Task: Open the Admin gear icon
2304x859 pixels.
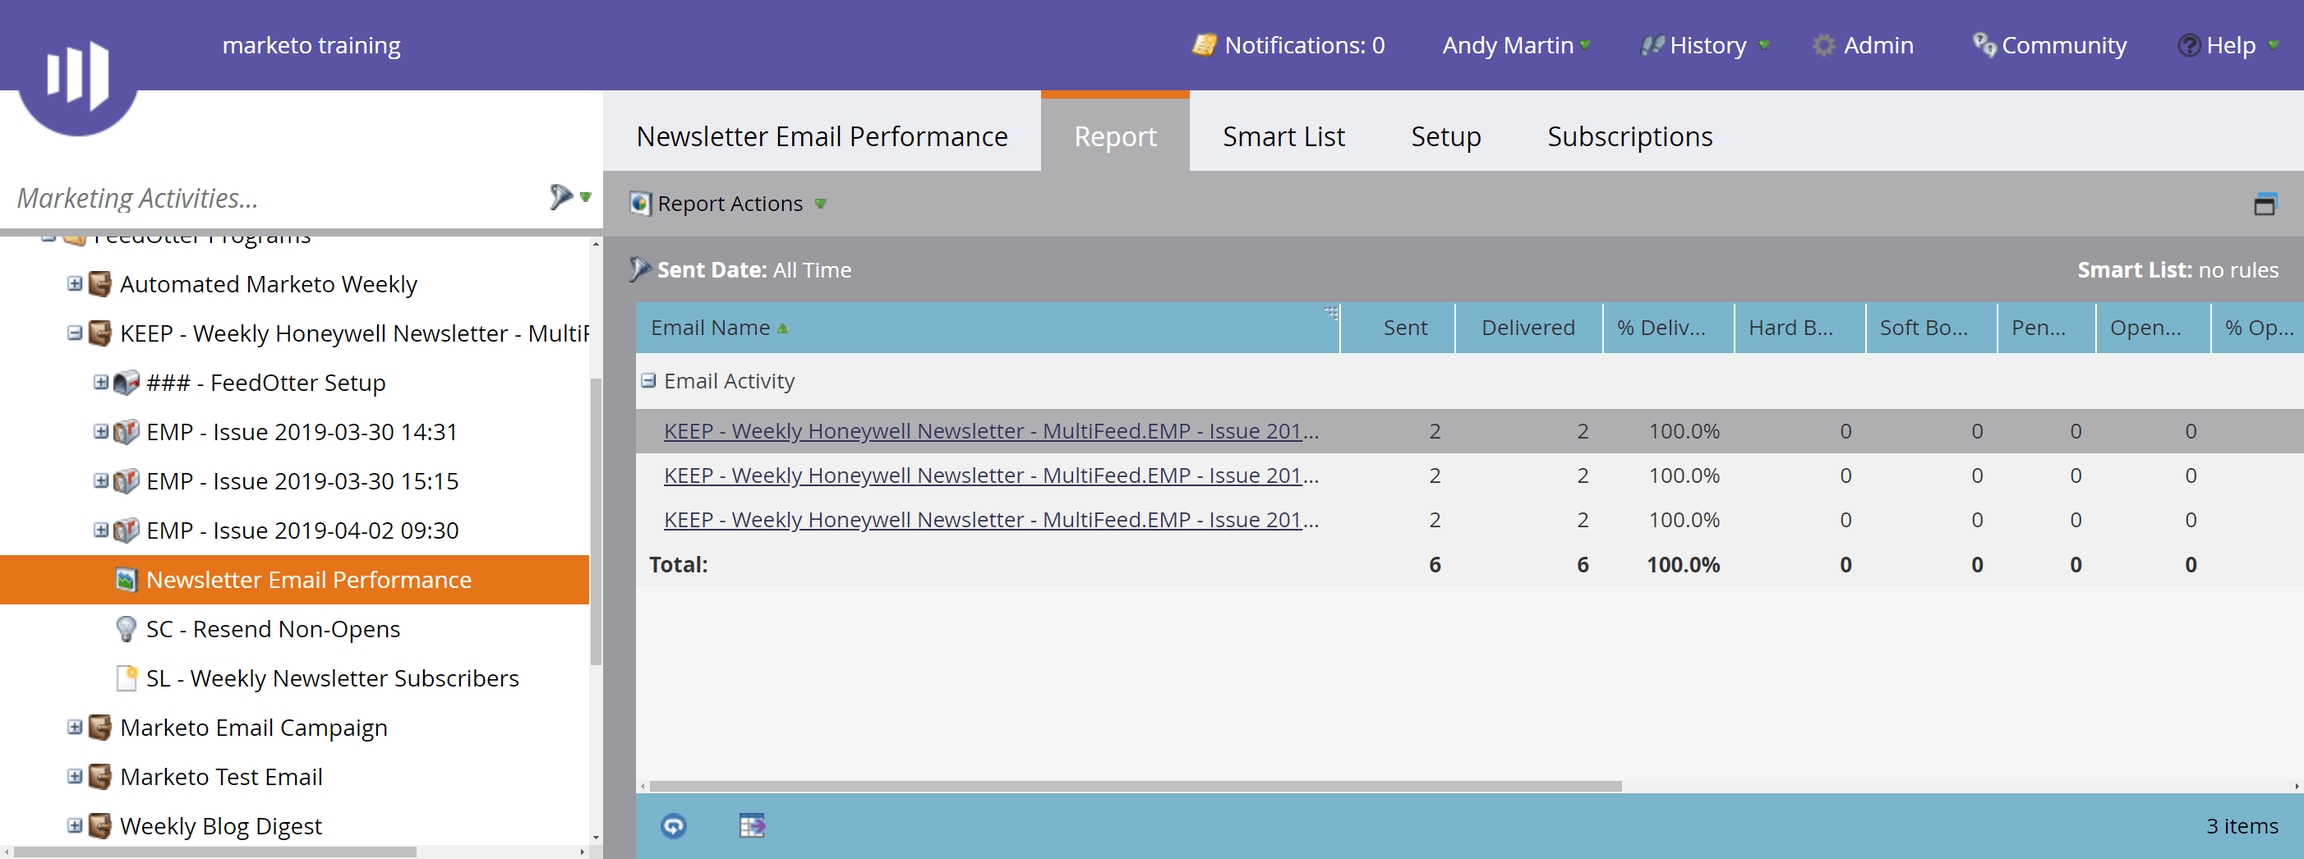Action: (1823, 46)
